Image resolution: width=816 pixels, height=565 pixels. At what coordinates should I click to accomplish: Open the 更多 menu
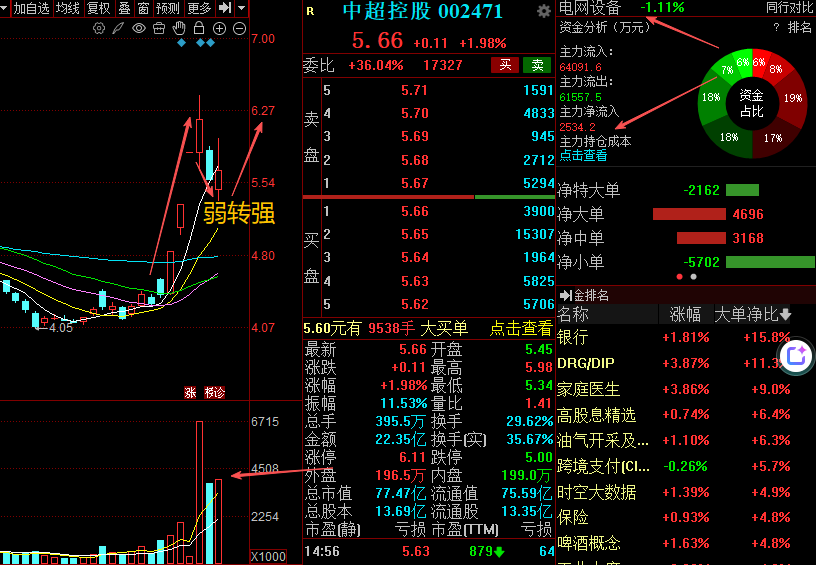pyautogui.click(x=199, y=8)
